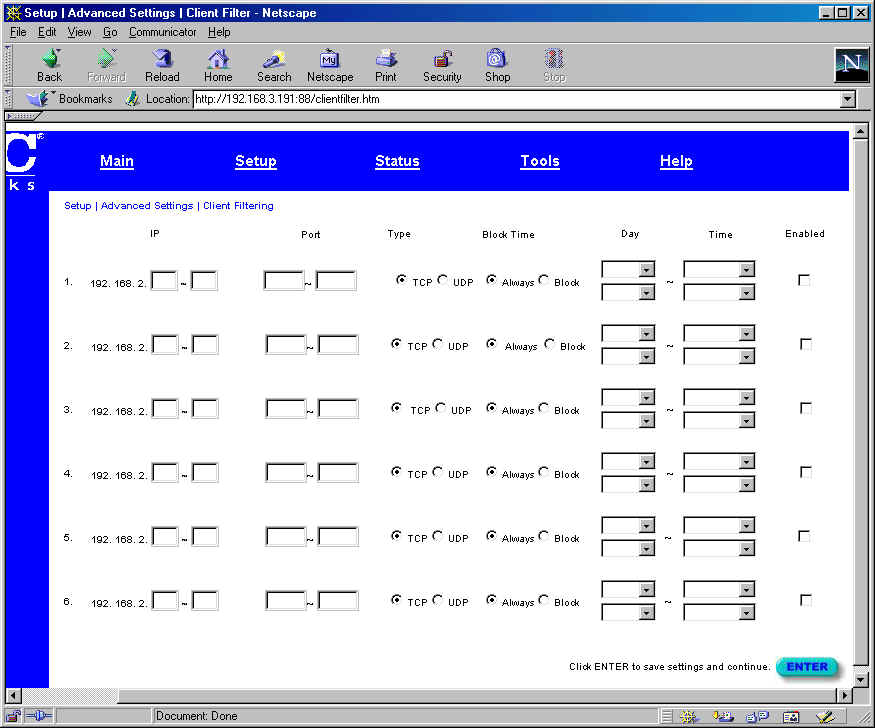Expand the Location URL history dropdown
Image resolution: width=875 pixels, height=728 pixels.
848,99
